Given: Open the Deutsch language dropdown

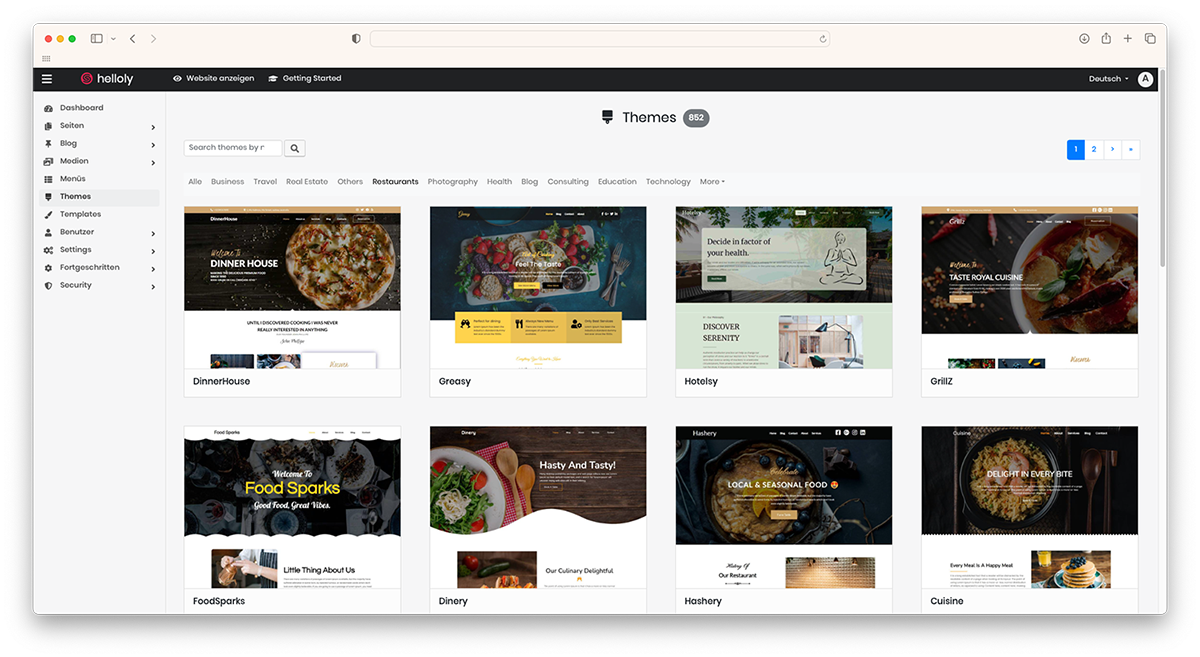Looking at the screenshot, I should click(x=1108, y=79).
